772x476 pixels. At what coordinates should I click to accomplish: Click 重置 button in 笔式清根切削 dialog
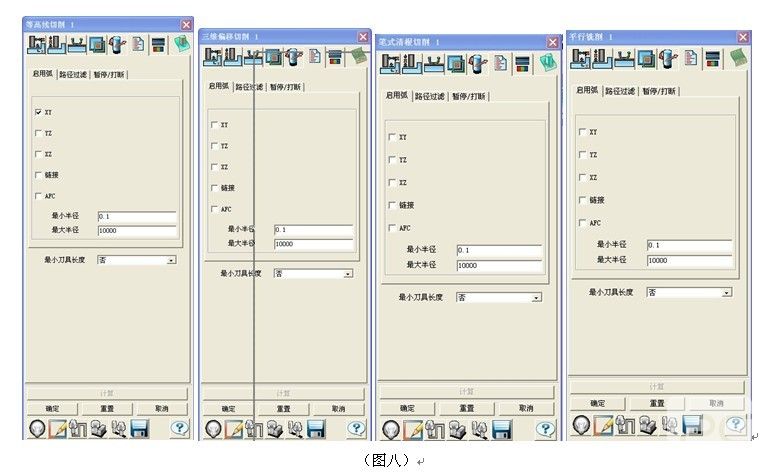[x=465, y=408]
